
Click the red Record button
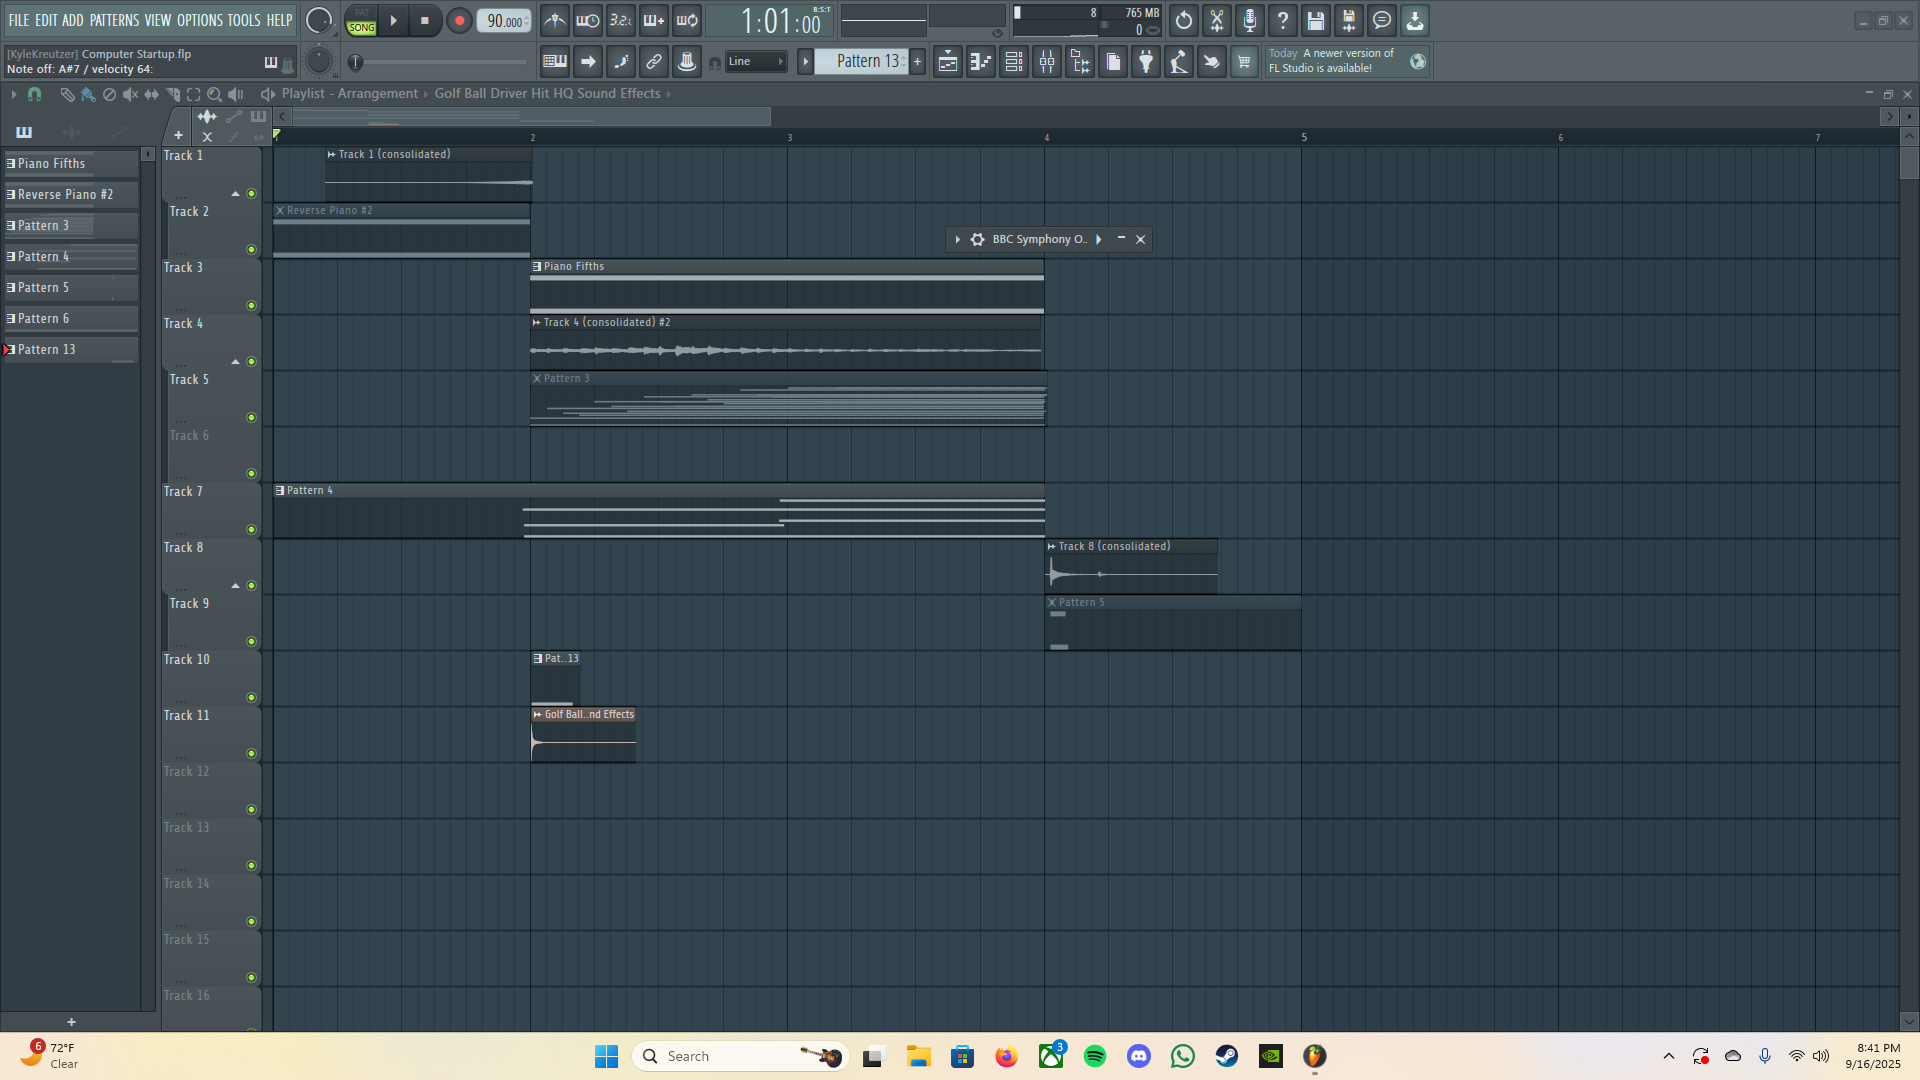point(459,20)
